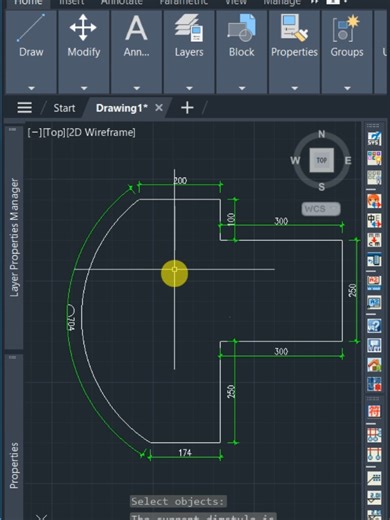Open the Layer Properties Manager palette
Image resolution: width=390 pixels, height=520 pixels.
click(x=14, y=238)
